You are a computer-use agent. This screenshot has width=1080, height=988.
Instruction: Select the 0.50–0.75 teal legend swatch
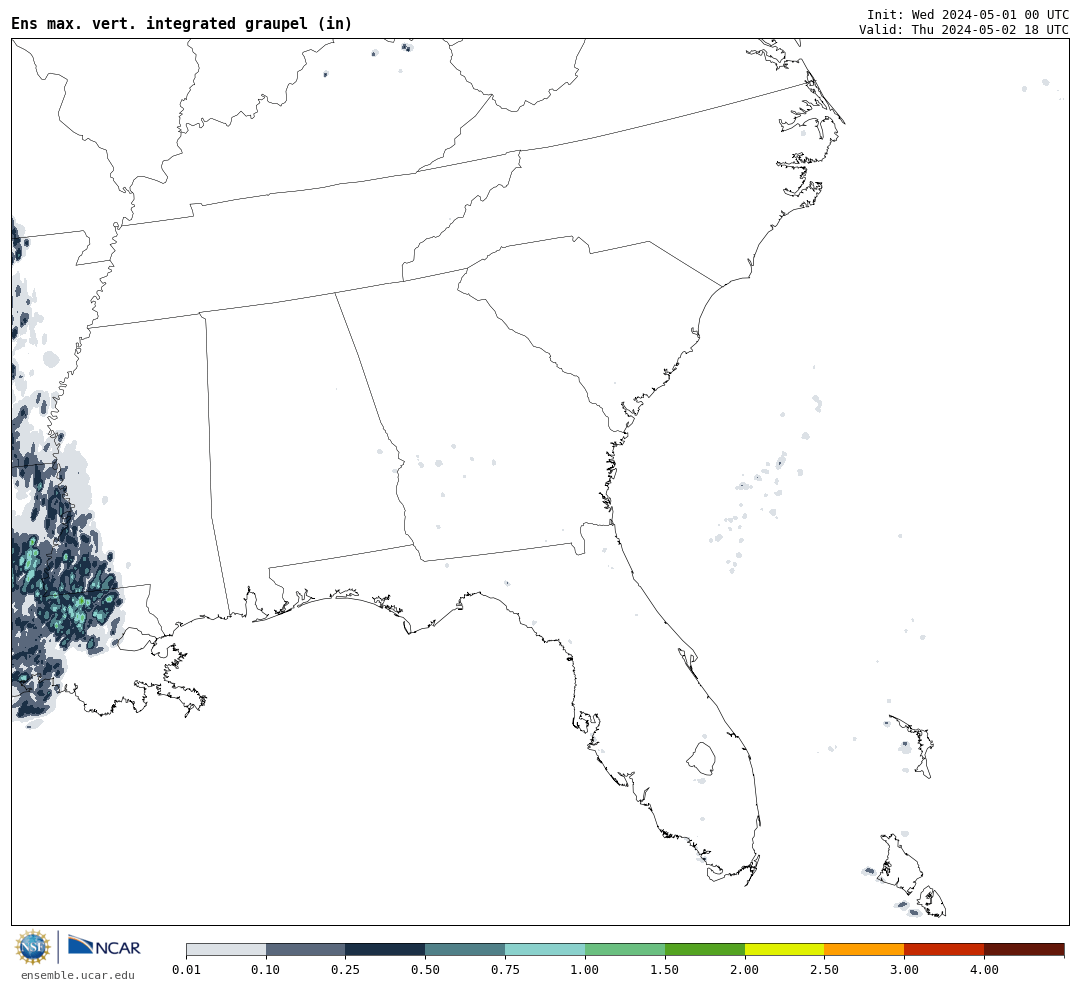(x=465, y=949)
